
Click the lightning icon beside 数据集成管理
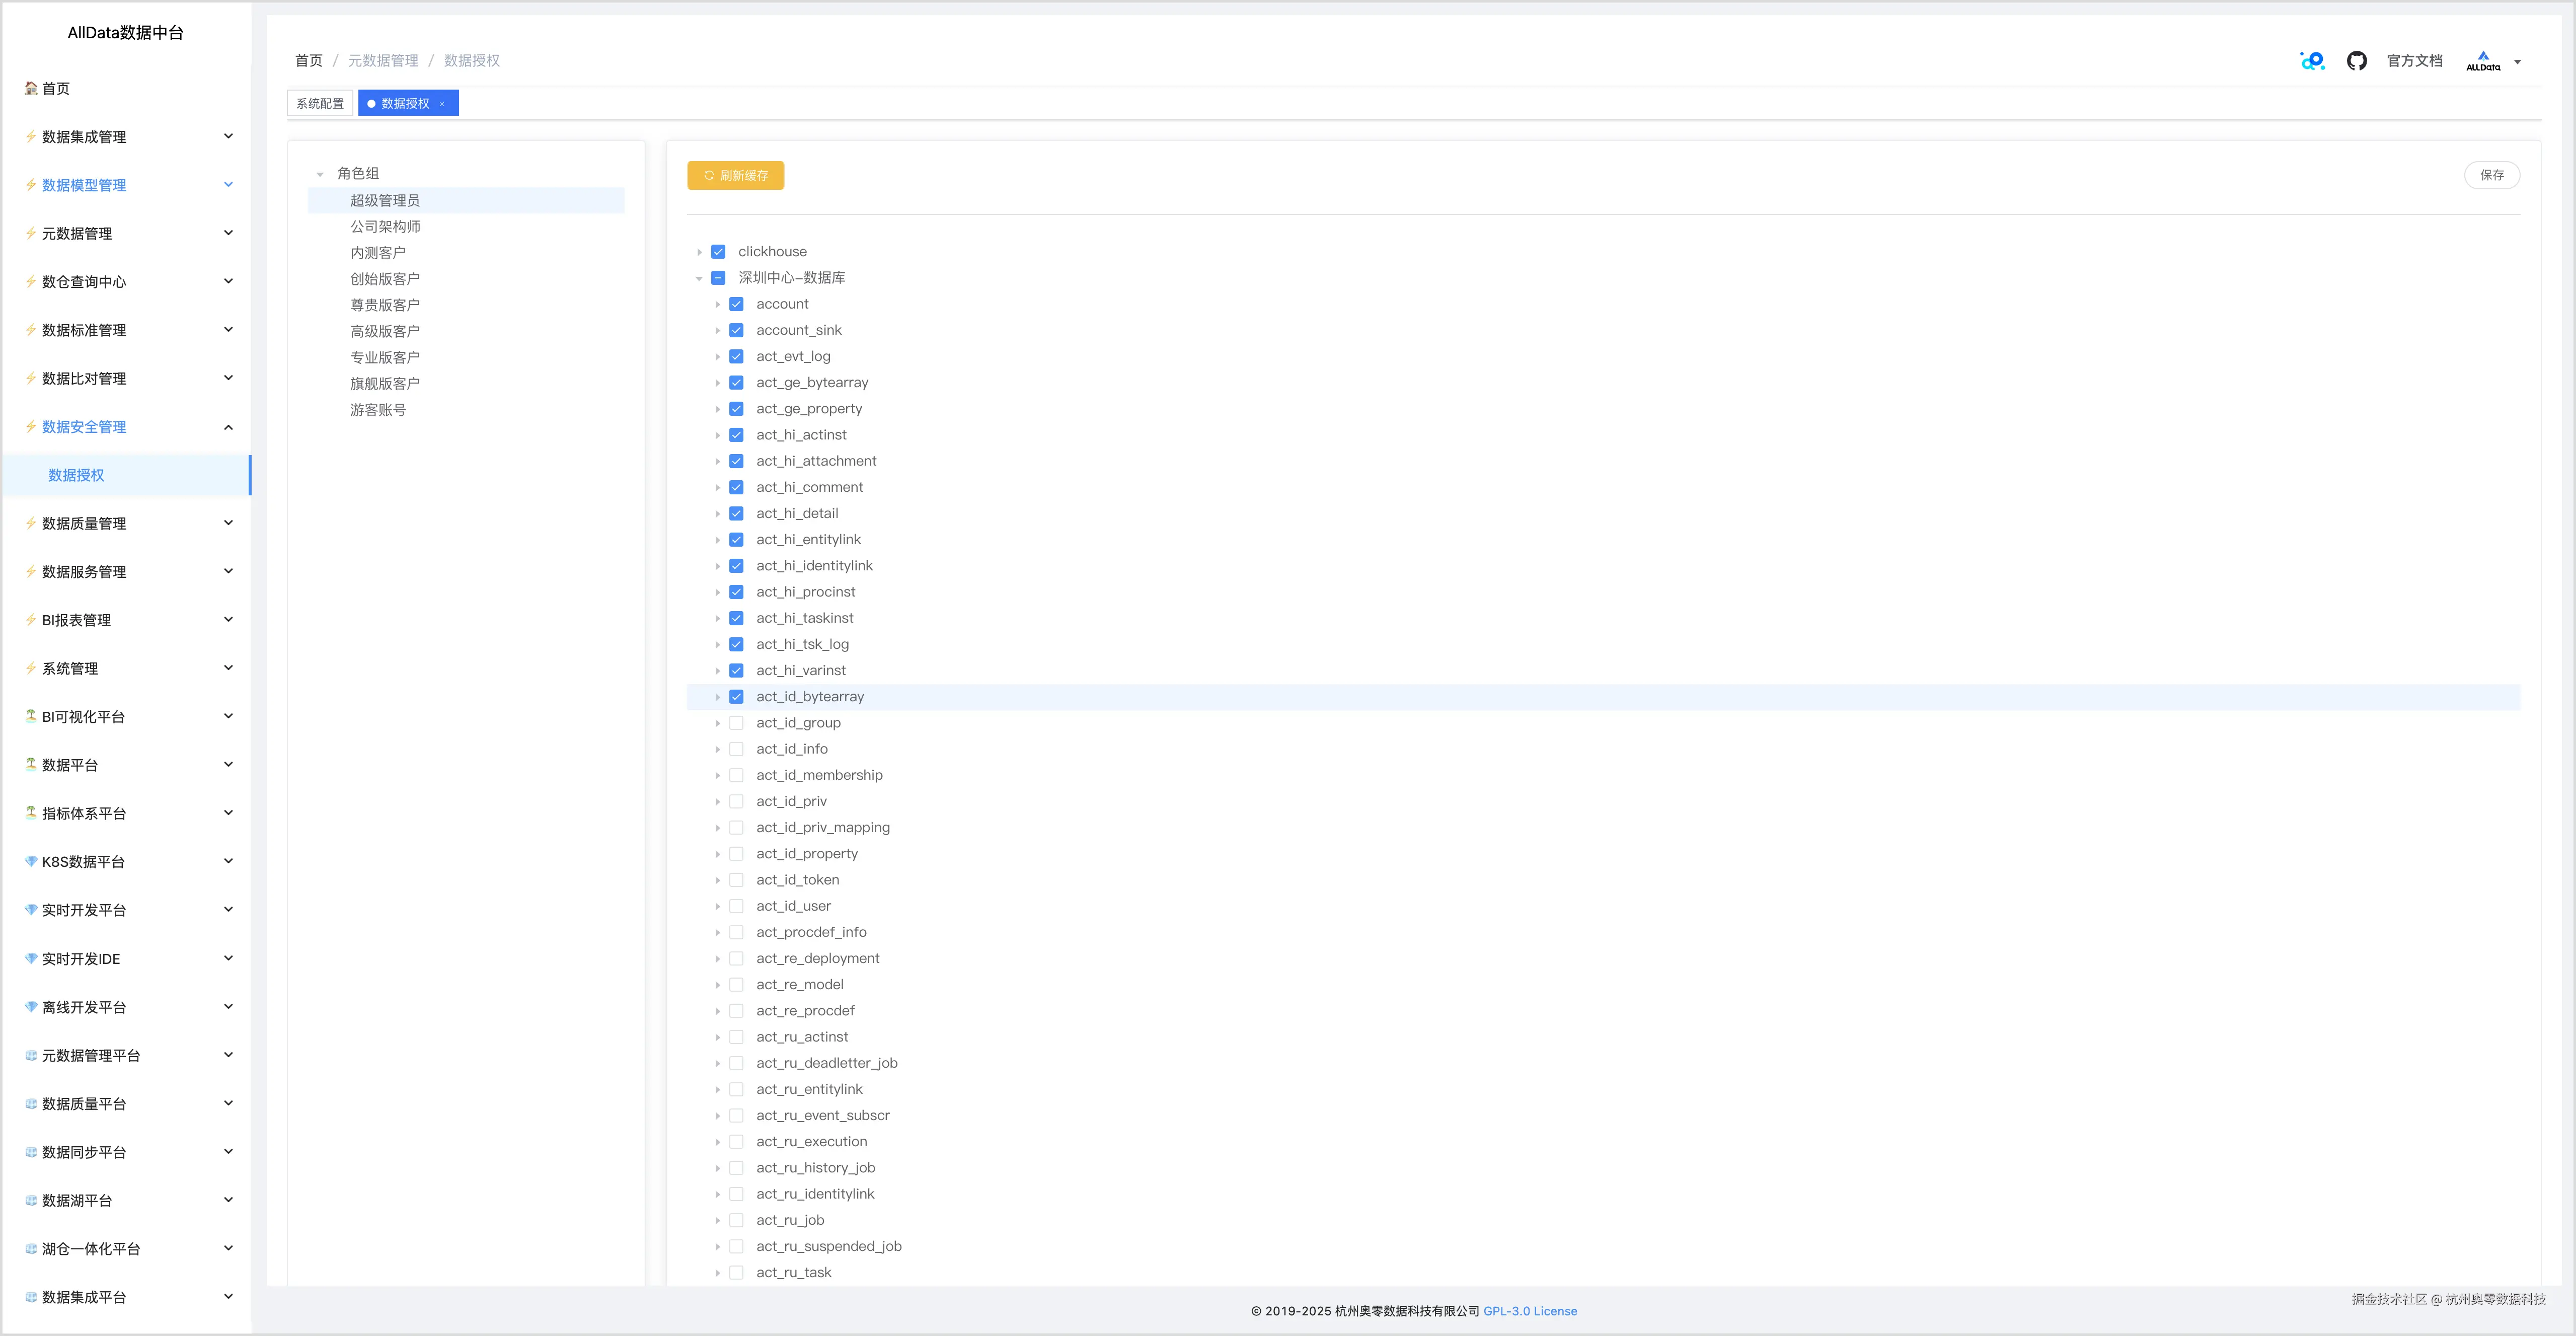pyautogui.click(x=31, y=137)
